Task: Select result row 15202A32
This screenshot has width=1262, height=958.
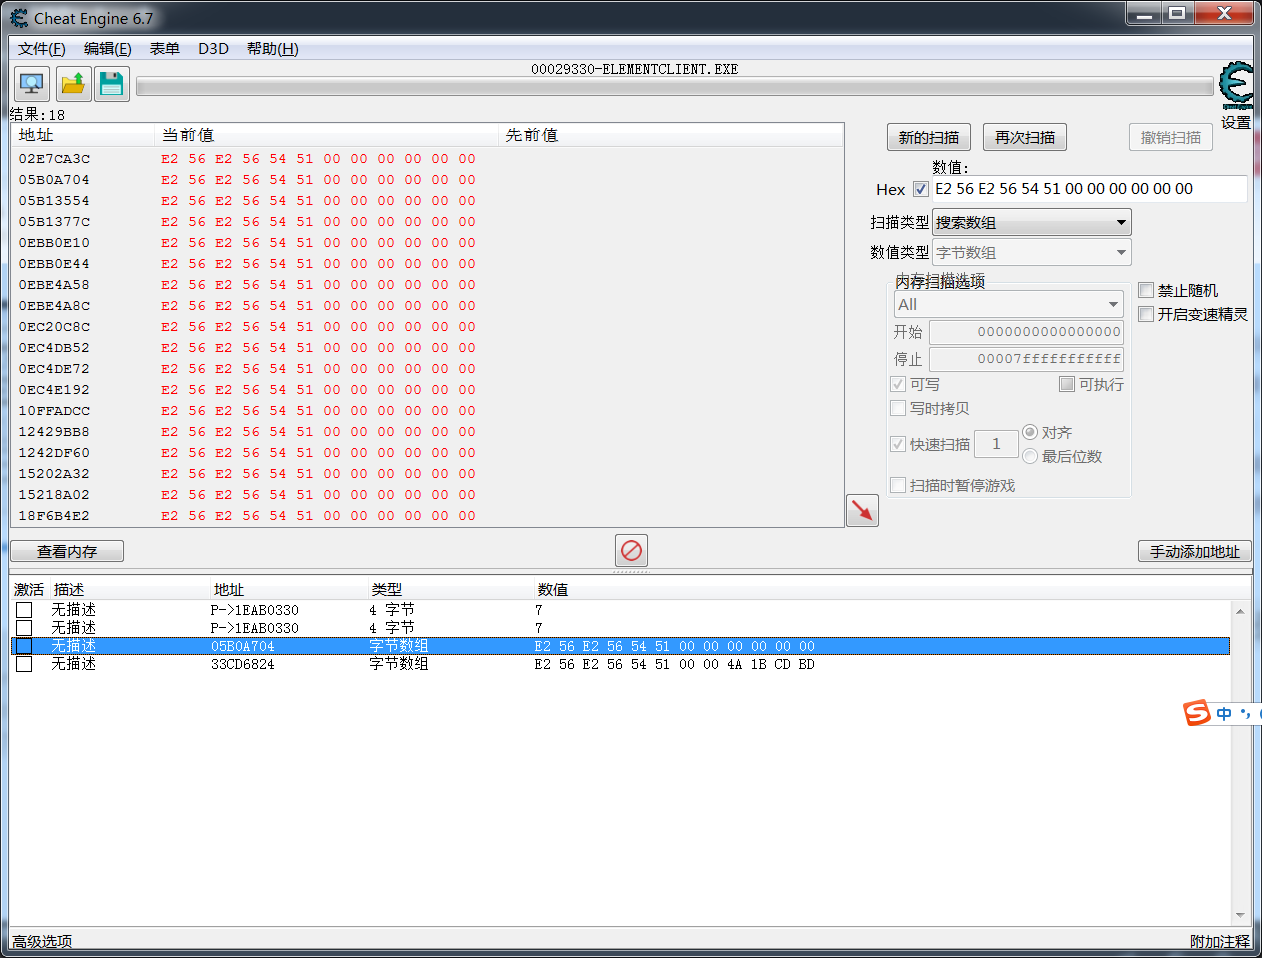Action: tap(427, 474)
